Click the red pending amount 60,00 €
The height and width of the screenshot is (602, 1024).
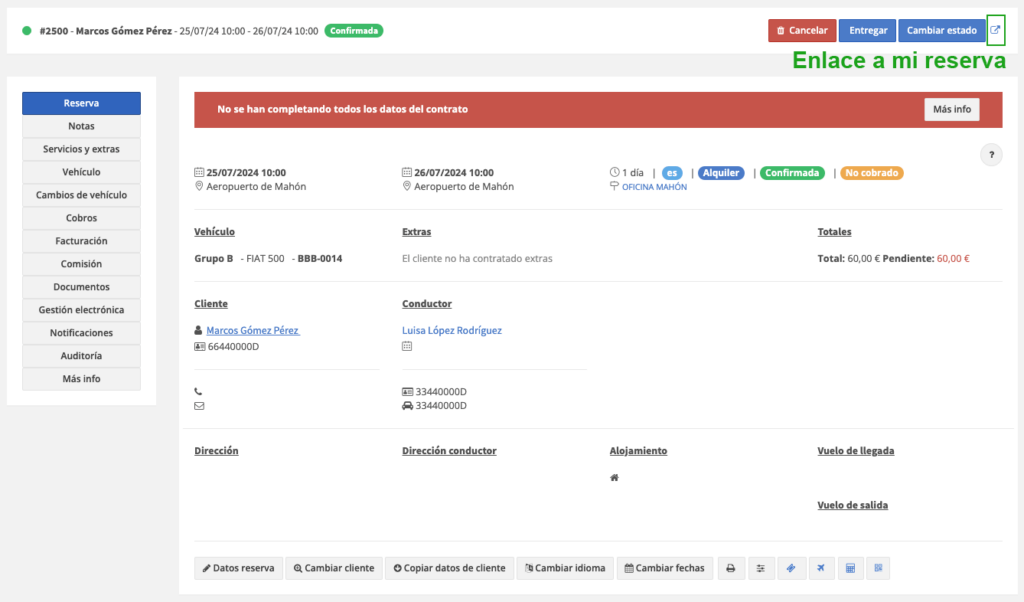[953, 259]
